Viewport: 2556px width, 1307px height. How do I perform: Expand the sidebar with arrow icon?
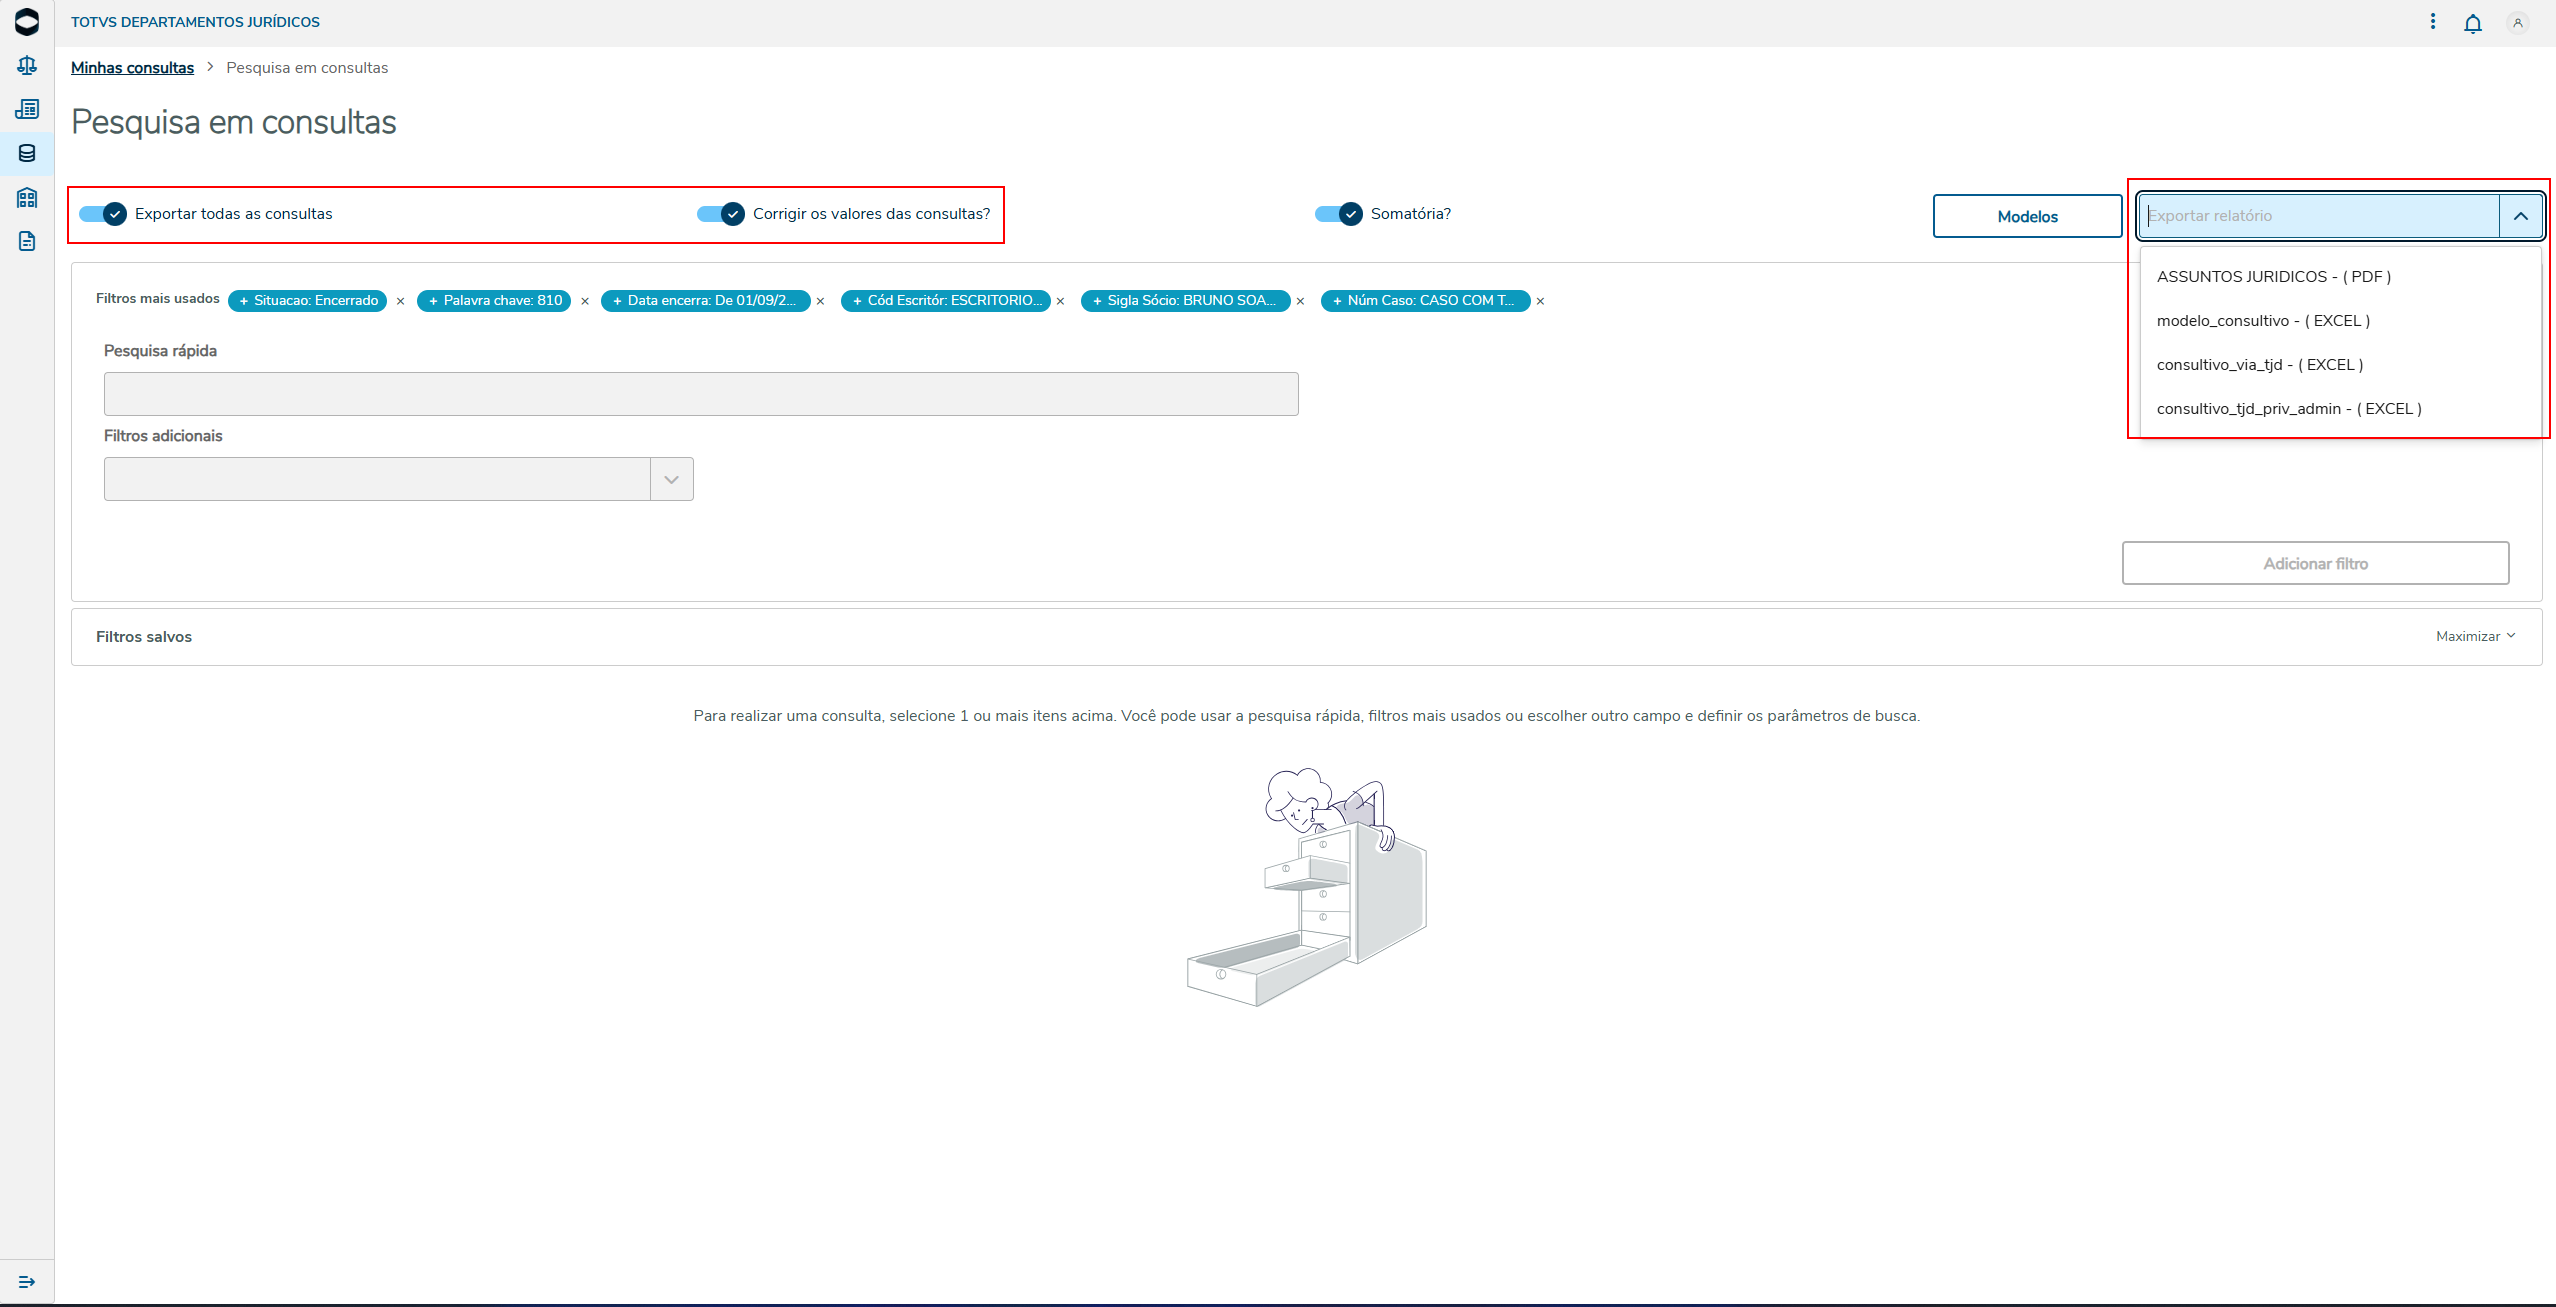[x=27, y=1282]
